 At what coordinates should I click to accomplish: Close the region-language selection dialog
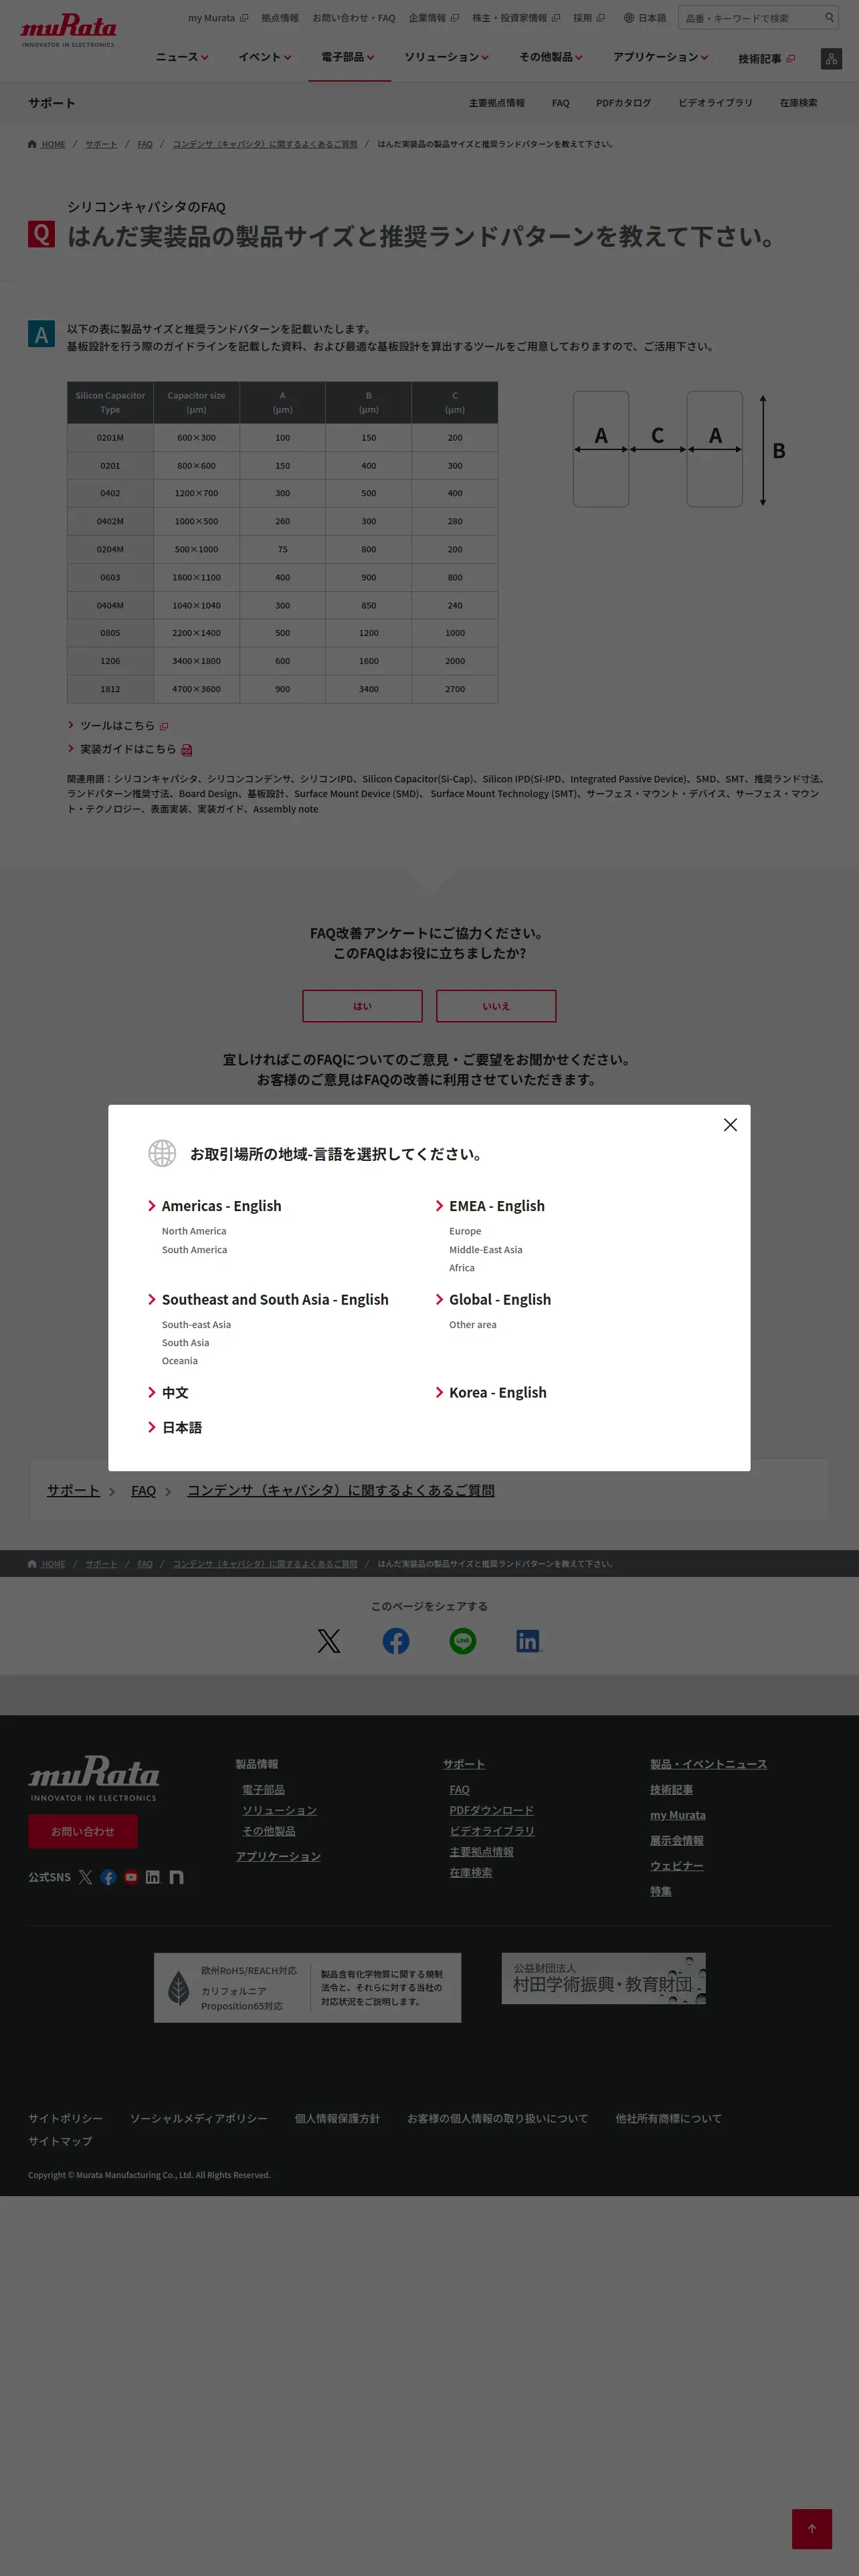point(730,1124)
